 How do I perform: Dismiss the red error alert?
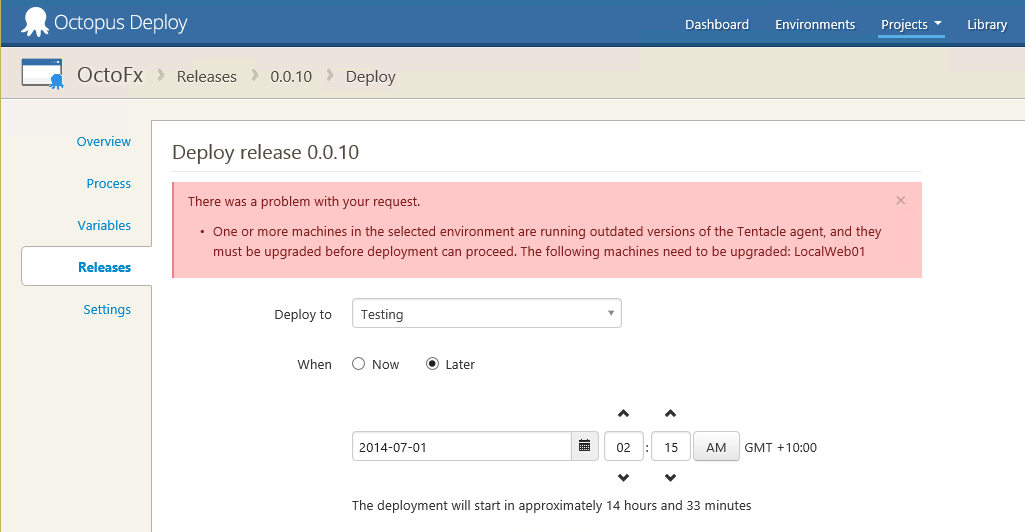click(900, 200)
